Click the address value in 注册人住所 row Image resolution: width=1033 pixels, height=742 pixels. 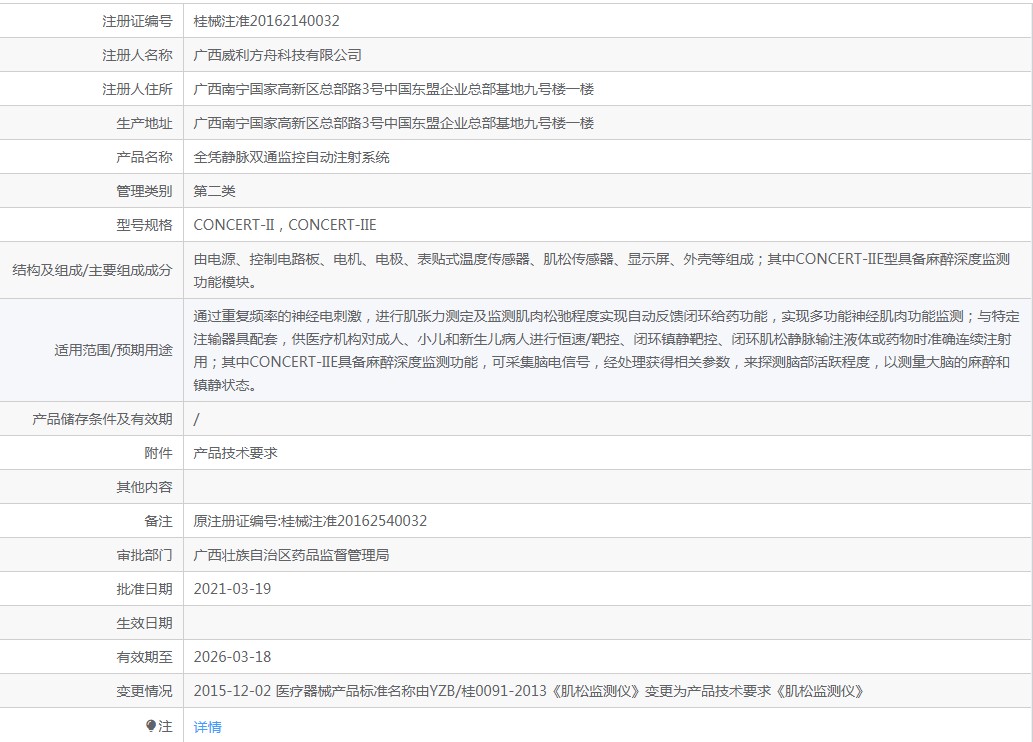click(393, 89)
